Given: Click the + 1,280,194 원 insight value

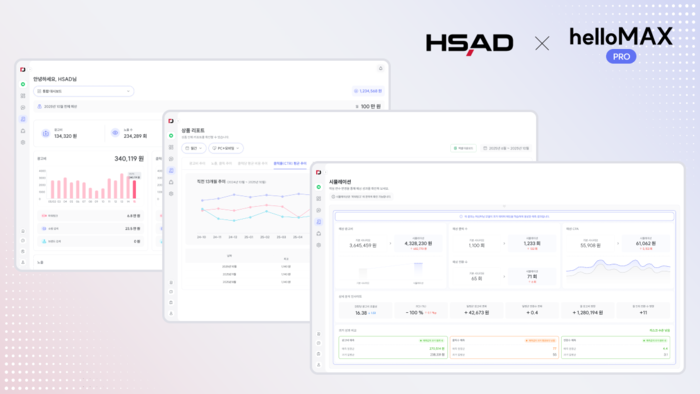Looking at the screenshot, I should (x=588, y=313).
